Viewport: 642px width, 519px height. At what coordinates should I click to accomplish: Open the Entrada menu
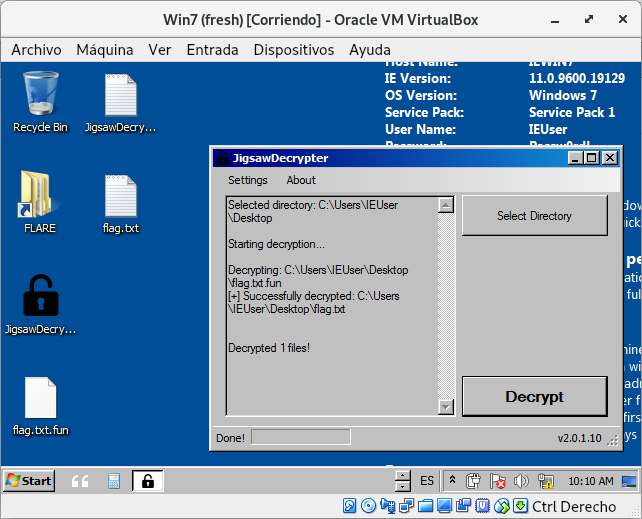(212, 50)
